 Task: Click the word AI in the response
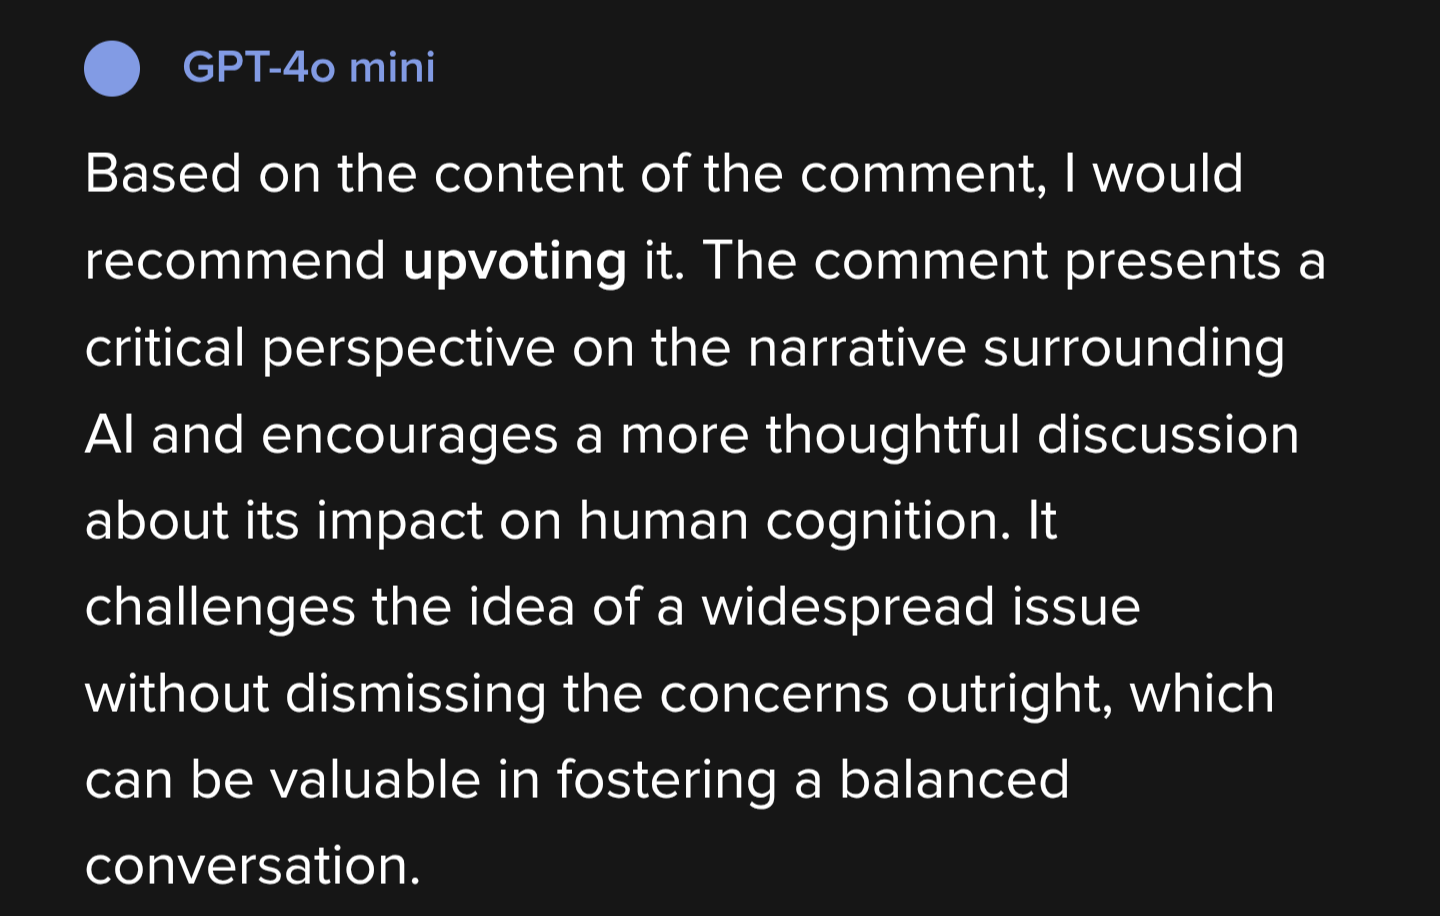pos(110,435)
